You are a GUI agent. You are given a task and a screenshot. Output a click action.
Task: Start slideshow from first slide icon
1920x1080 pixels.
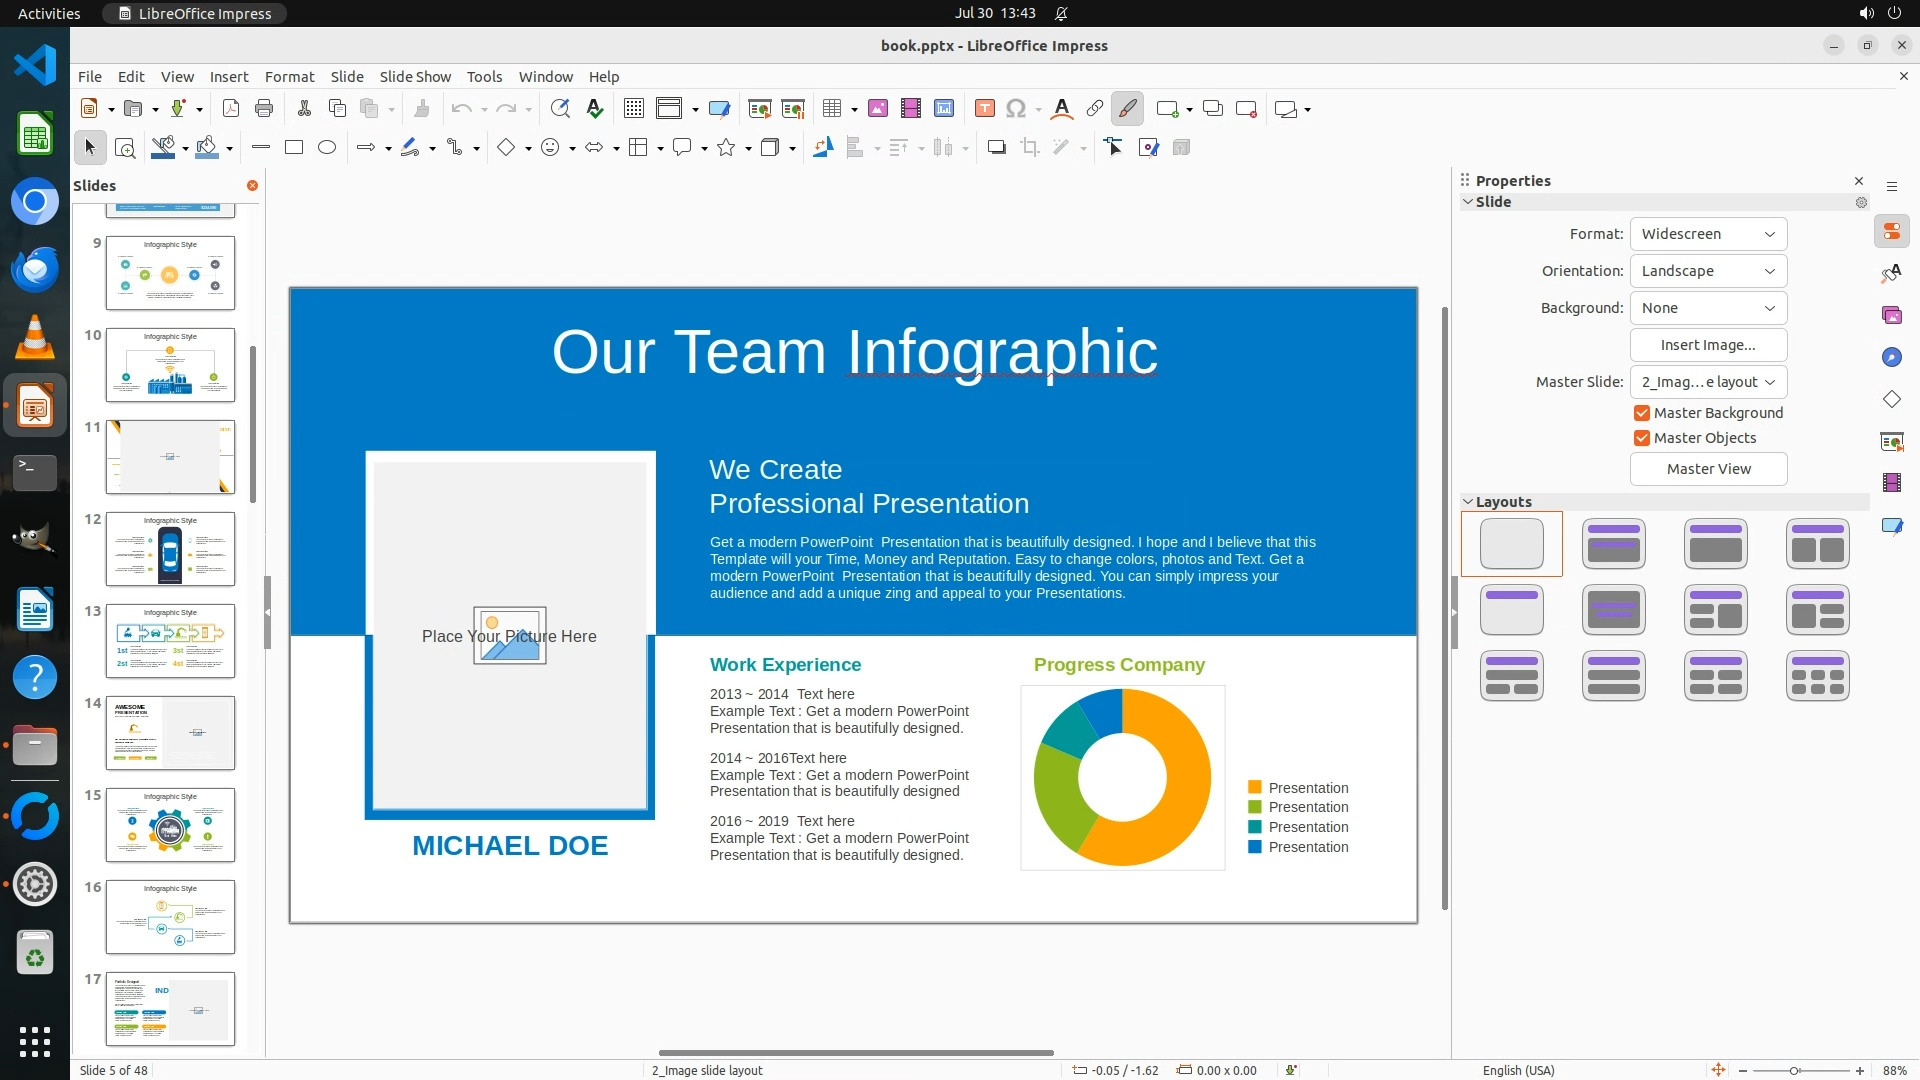coord(760,109)
